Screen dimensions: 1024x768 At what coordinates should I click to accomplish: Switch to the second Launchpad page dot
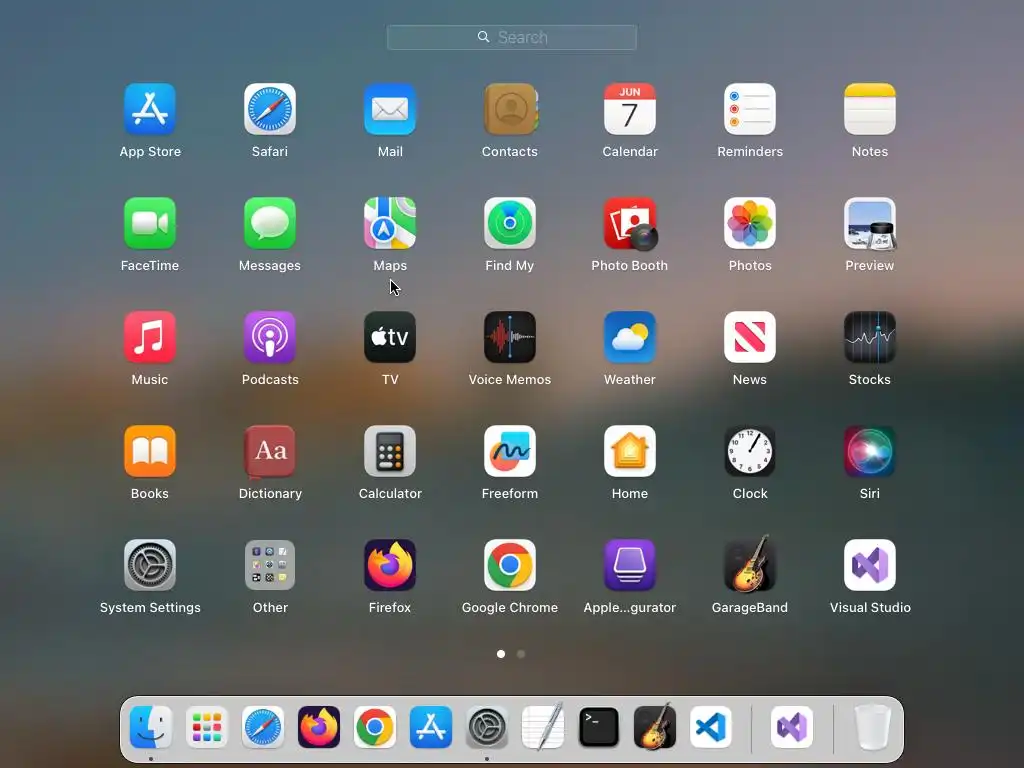[x=521, y=654]
